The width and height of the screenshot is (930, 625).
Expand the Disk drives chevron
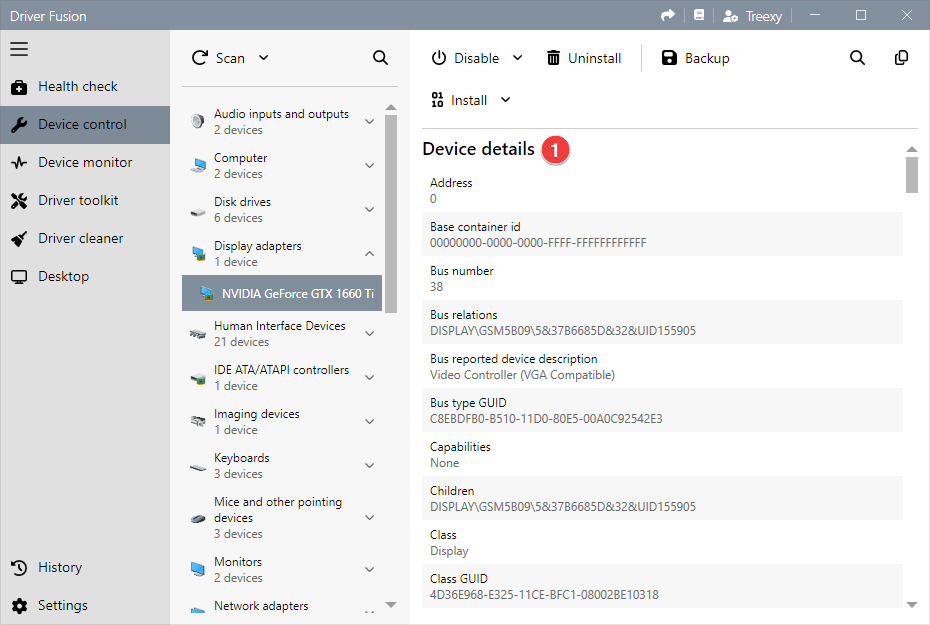click(x=370, y=209)
